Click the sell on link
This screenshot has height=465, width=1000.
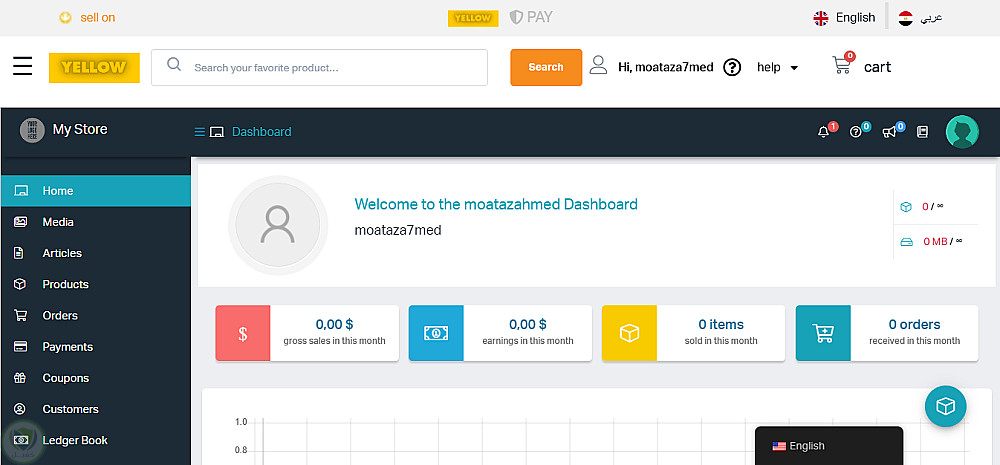pos(98,18)
